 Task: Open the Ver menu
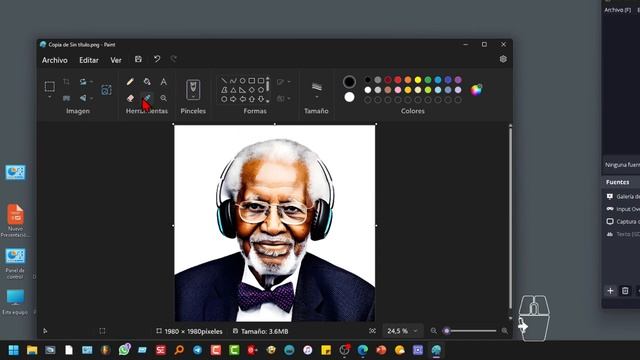point(116,60)
